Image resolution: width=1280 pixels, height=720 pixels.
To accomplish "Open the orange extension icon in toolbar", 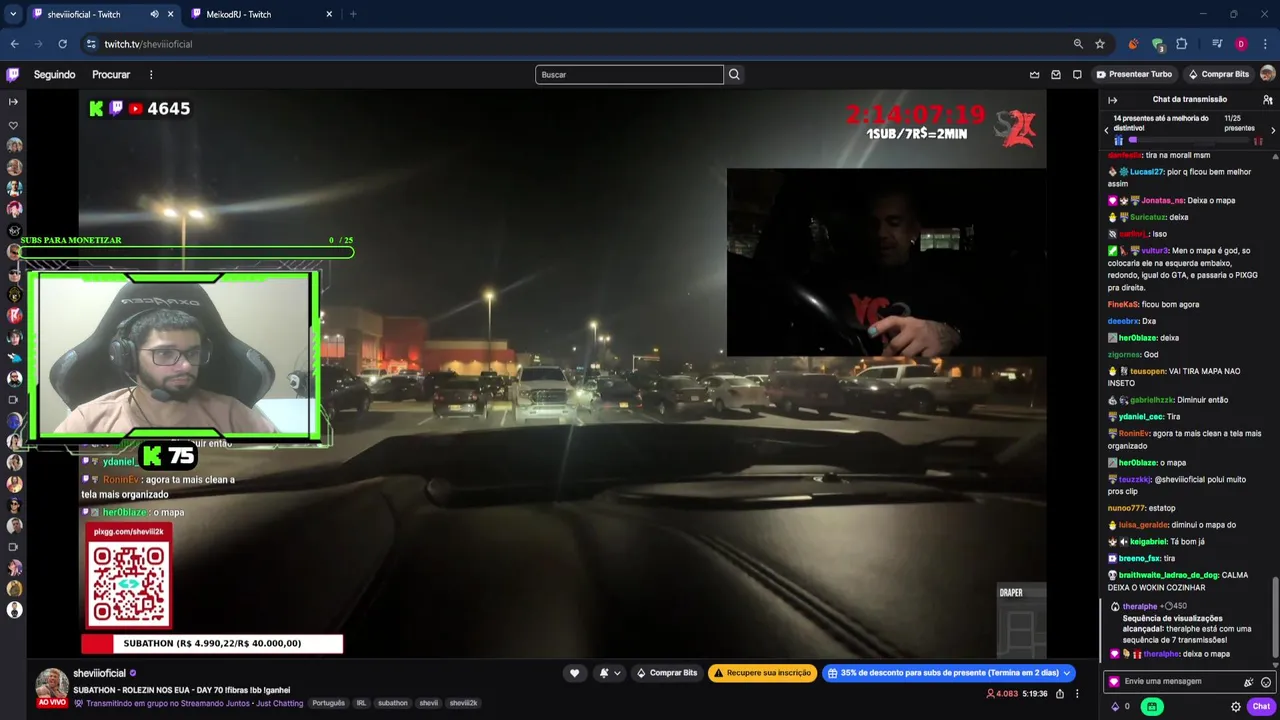I will tap(1133, 44).
